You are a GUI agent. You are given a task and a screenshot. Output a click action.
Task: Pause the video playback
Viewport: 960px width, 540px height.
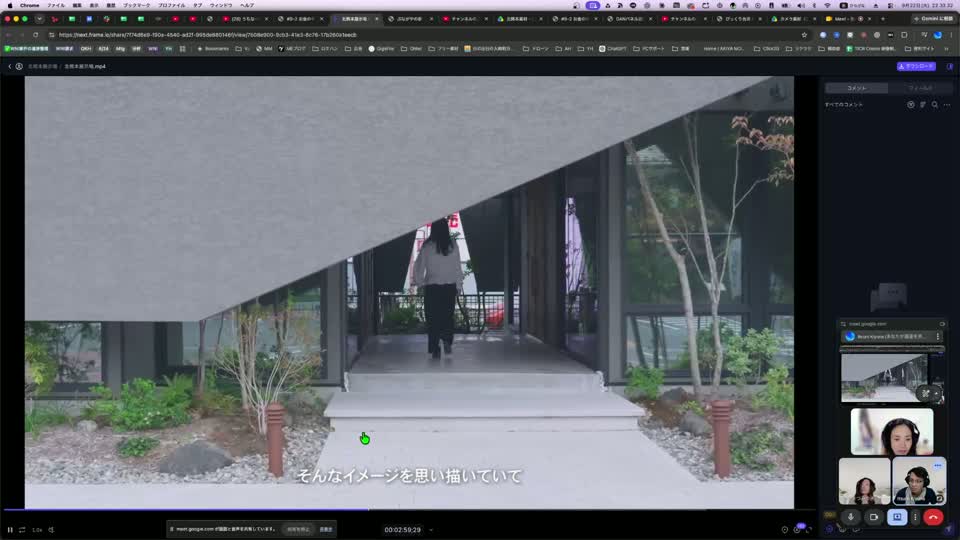click(x=10, y=530)
